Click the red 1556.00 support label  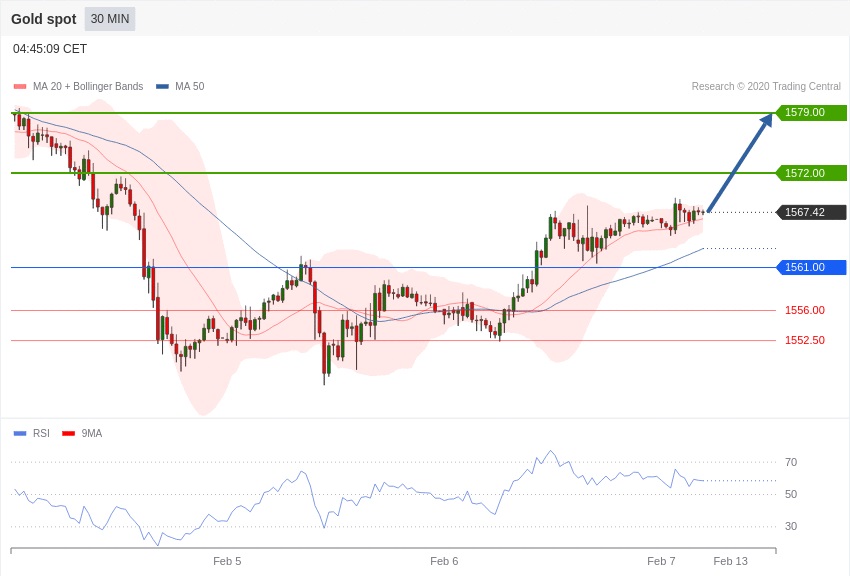point(804,310)
